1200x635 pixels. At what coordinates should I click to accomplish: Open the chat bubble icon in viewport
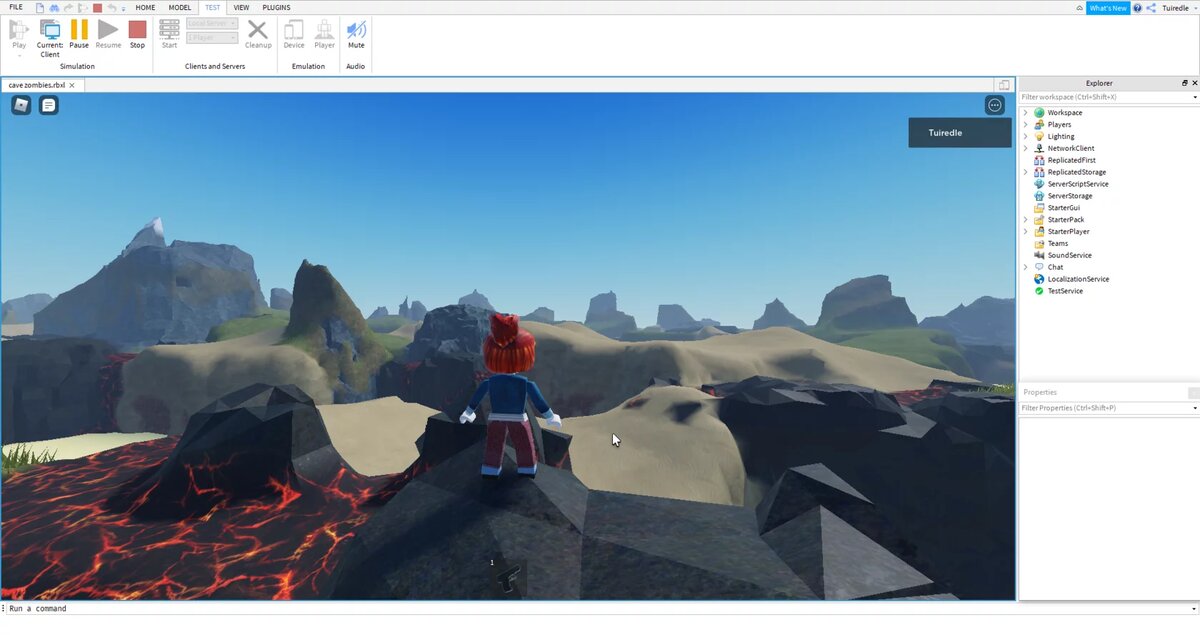coord(48,105)
